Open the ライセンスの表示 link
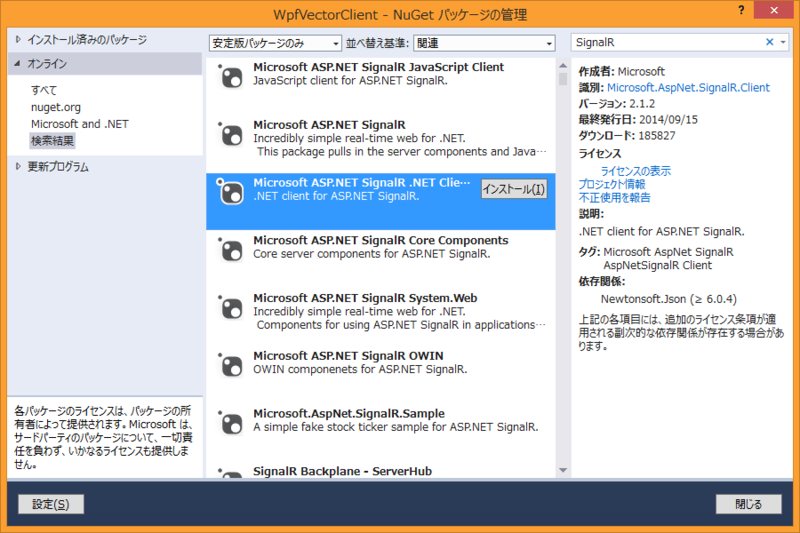Image resolution: width=800 pixels, height=533 pixels. tap(635, 171)
